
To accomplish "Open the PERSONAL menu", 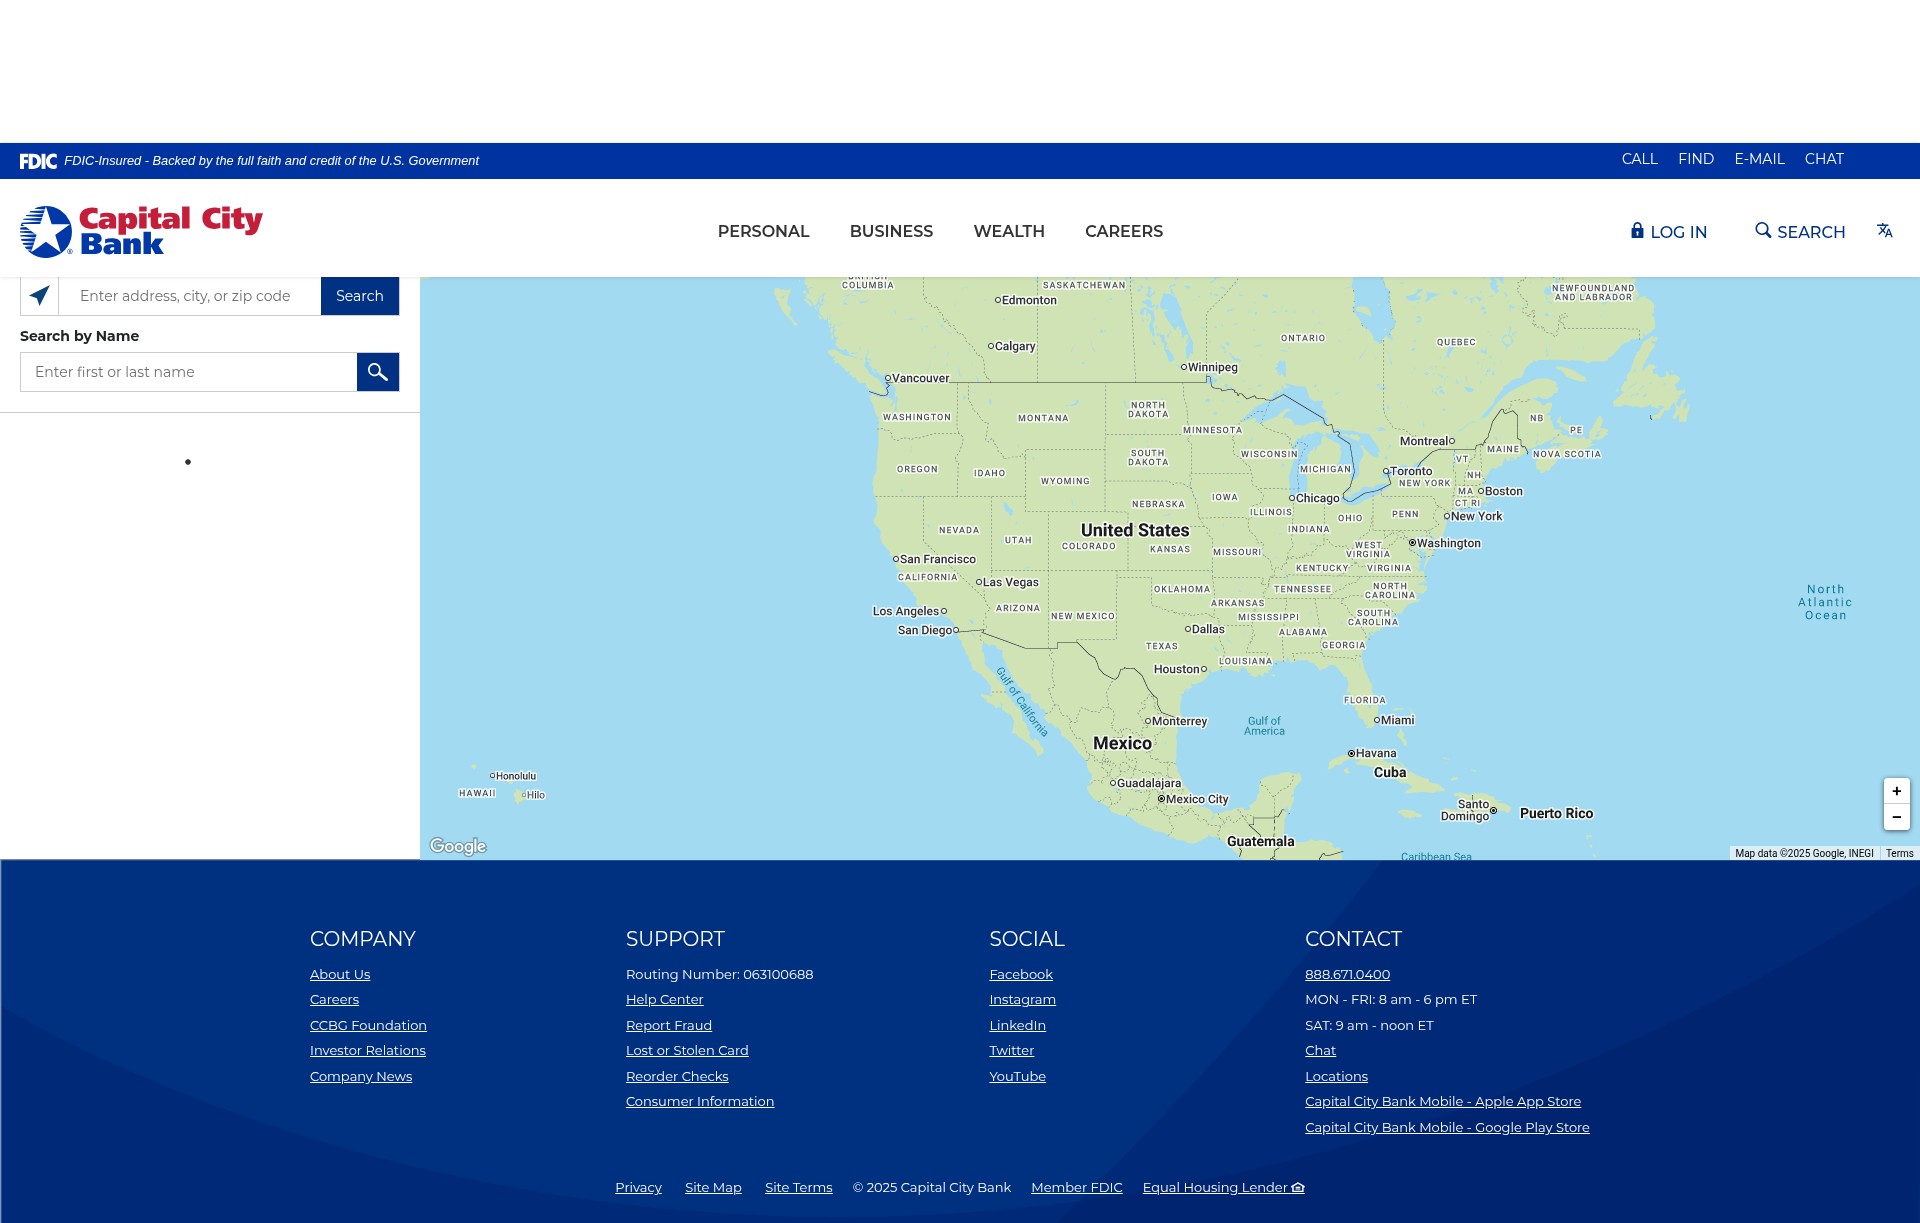I will [x=763, y=231].
